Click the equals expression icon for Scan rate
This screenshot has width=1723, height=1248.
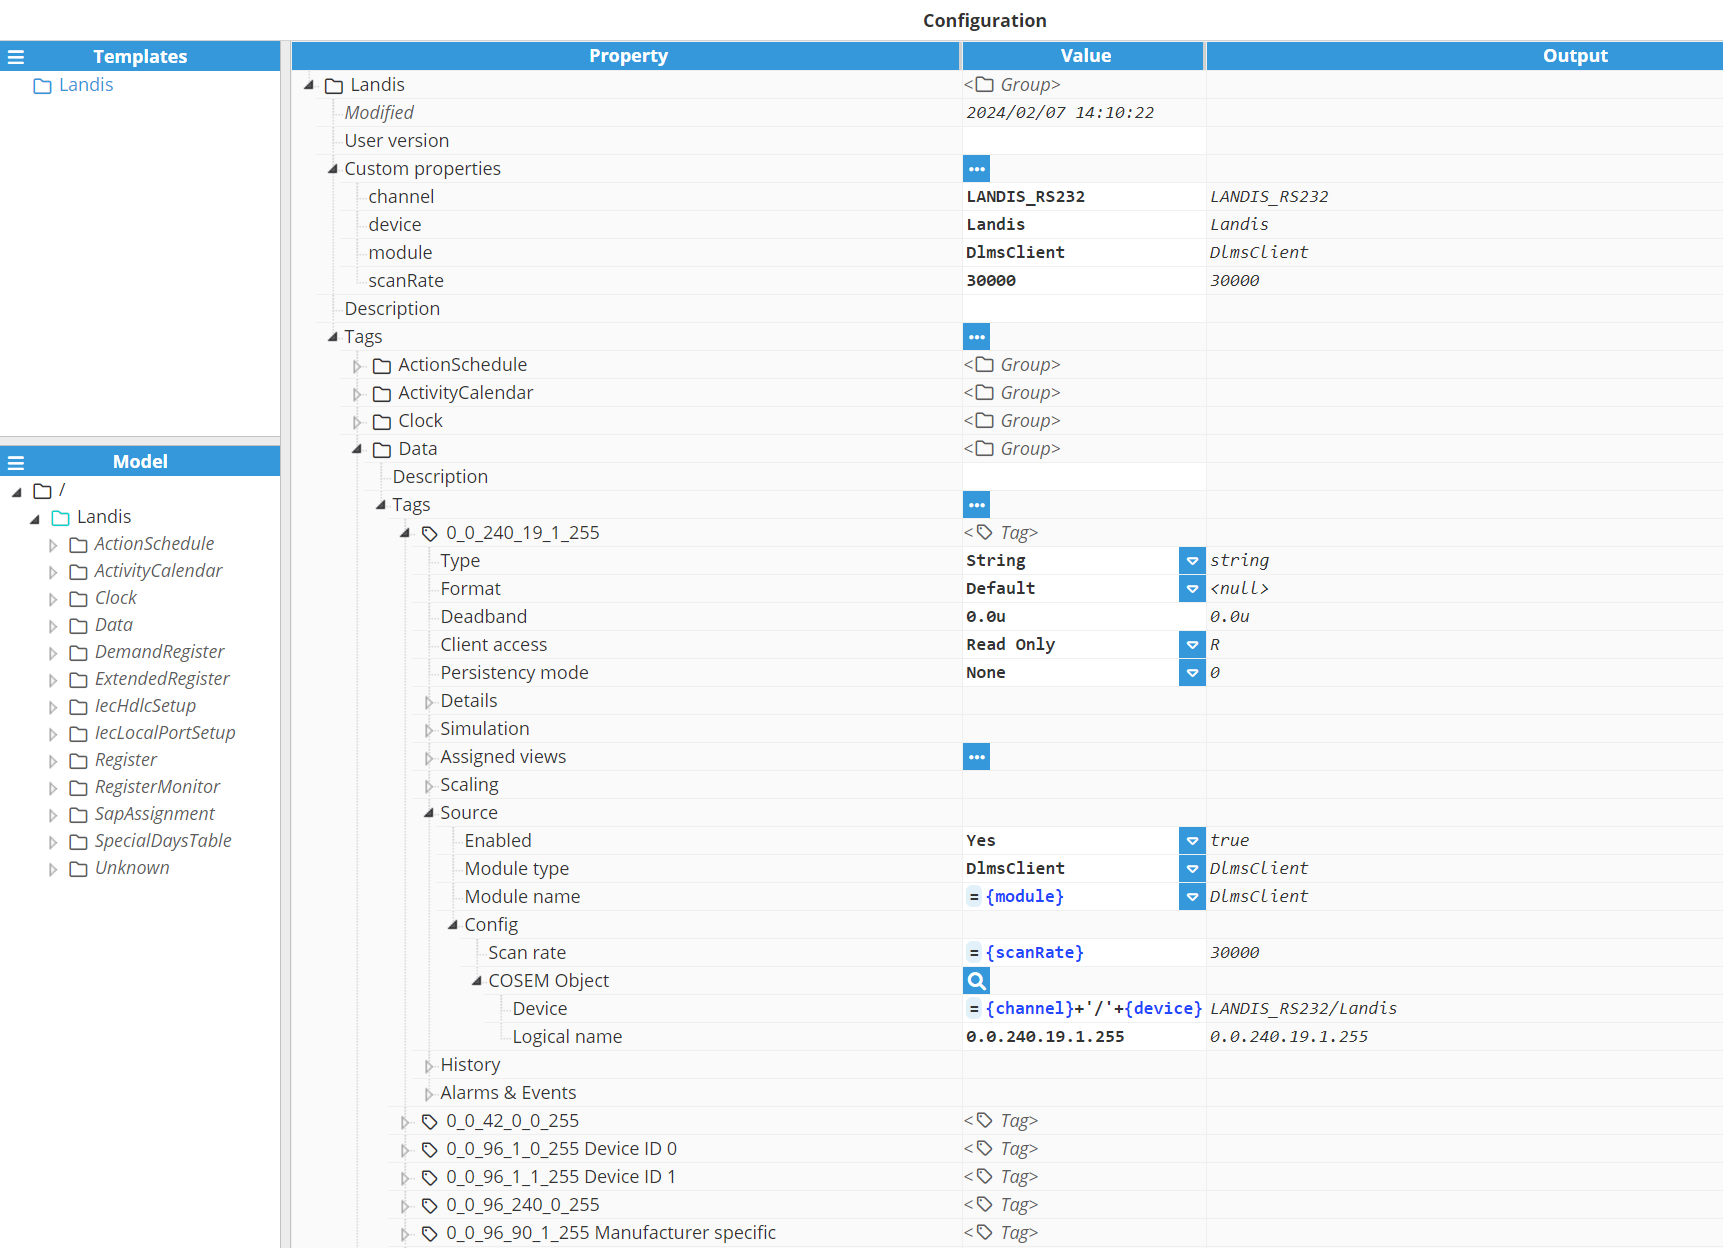tap(974, 953)
